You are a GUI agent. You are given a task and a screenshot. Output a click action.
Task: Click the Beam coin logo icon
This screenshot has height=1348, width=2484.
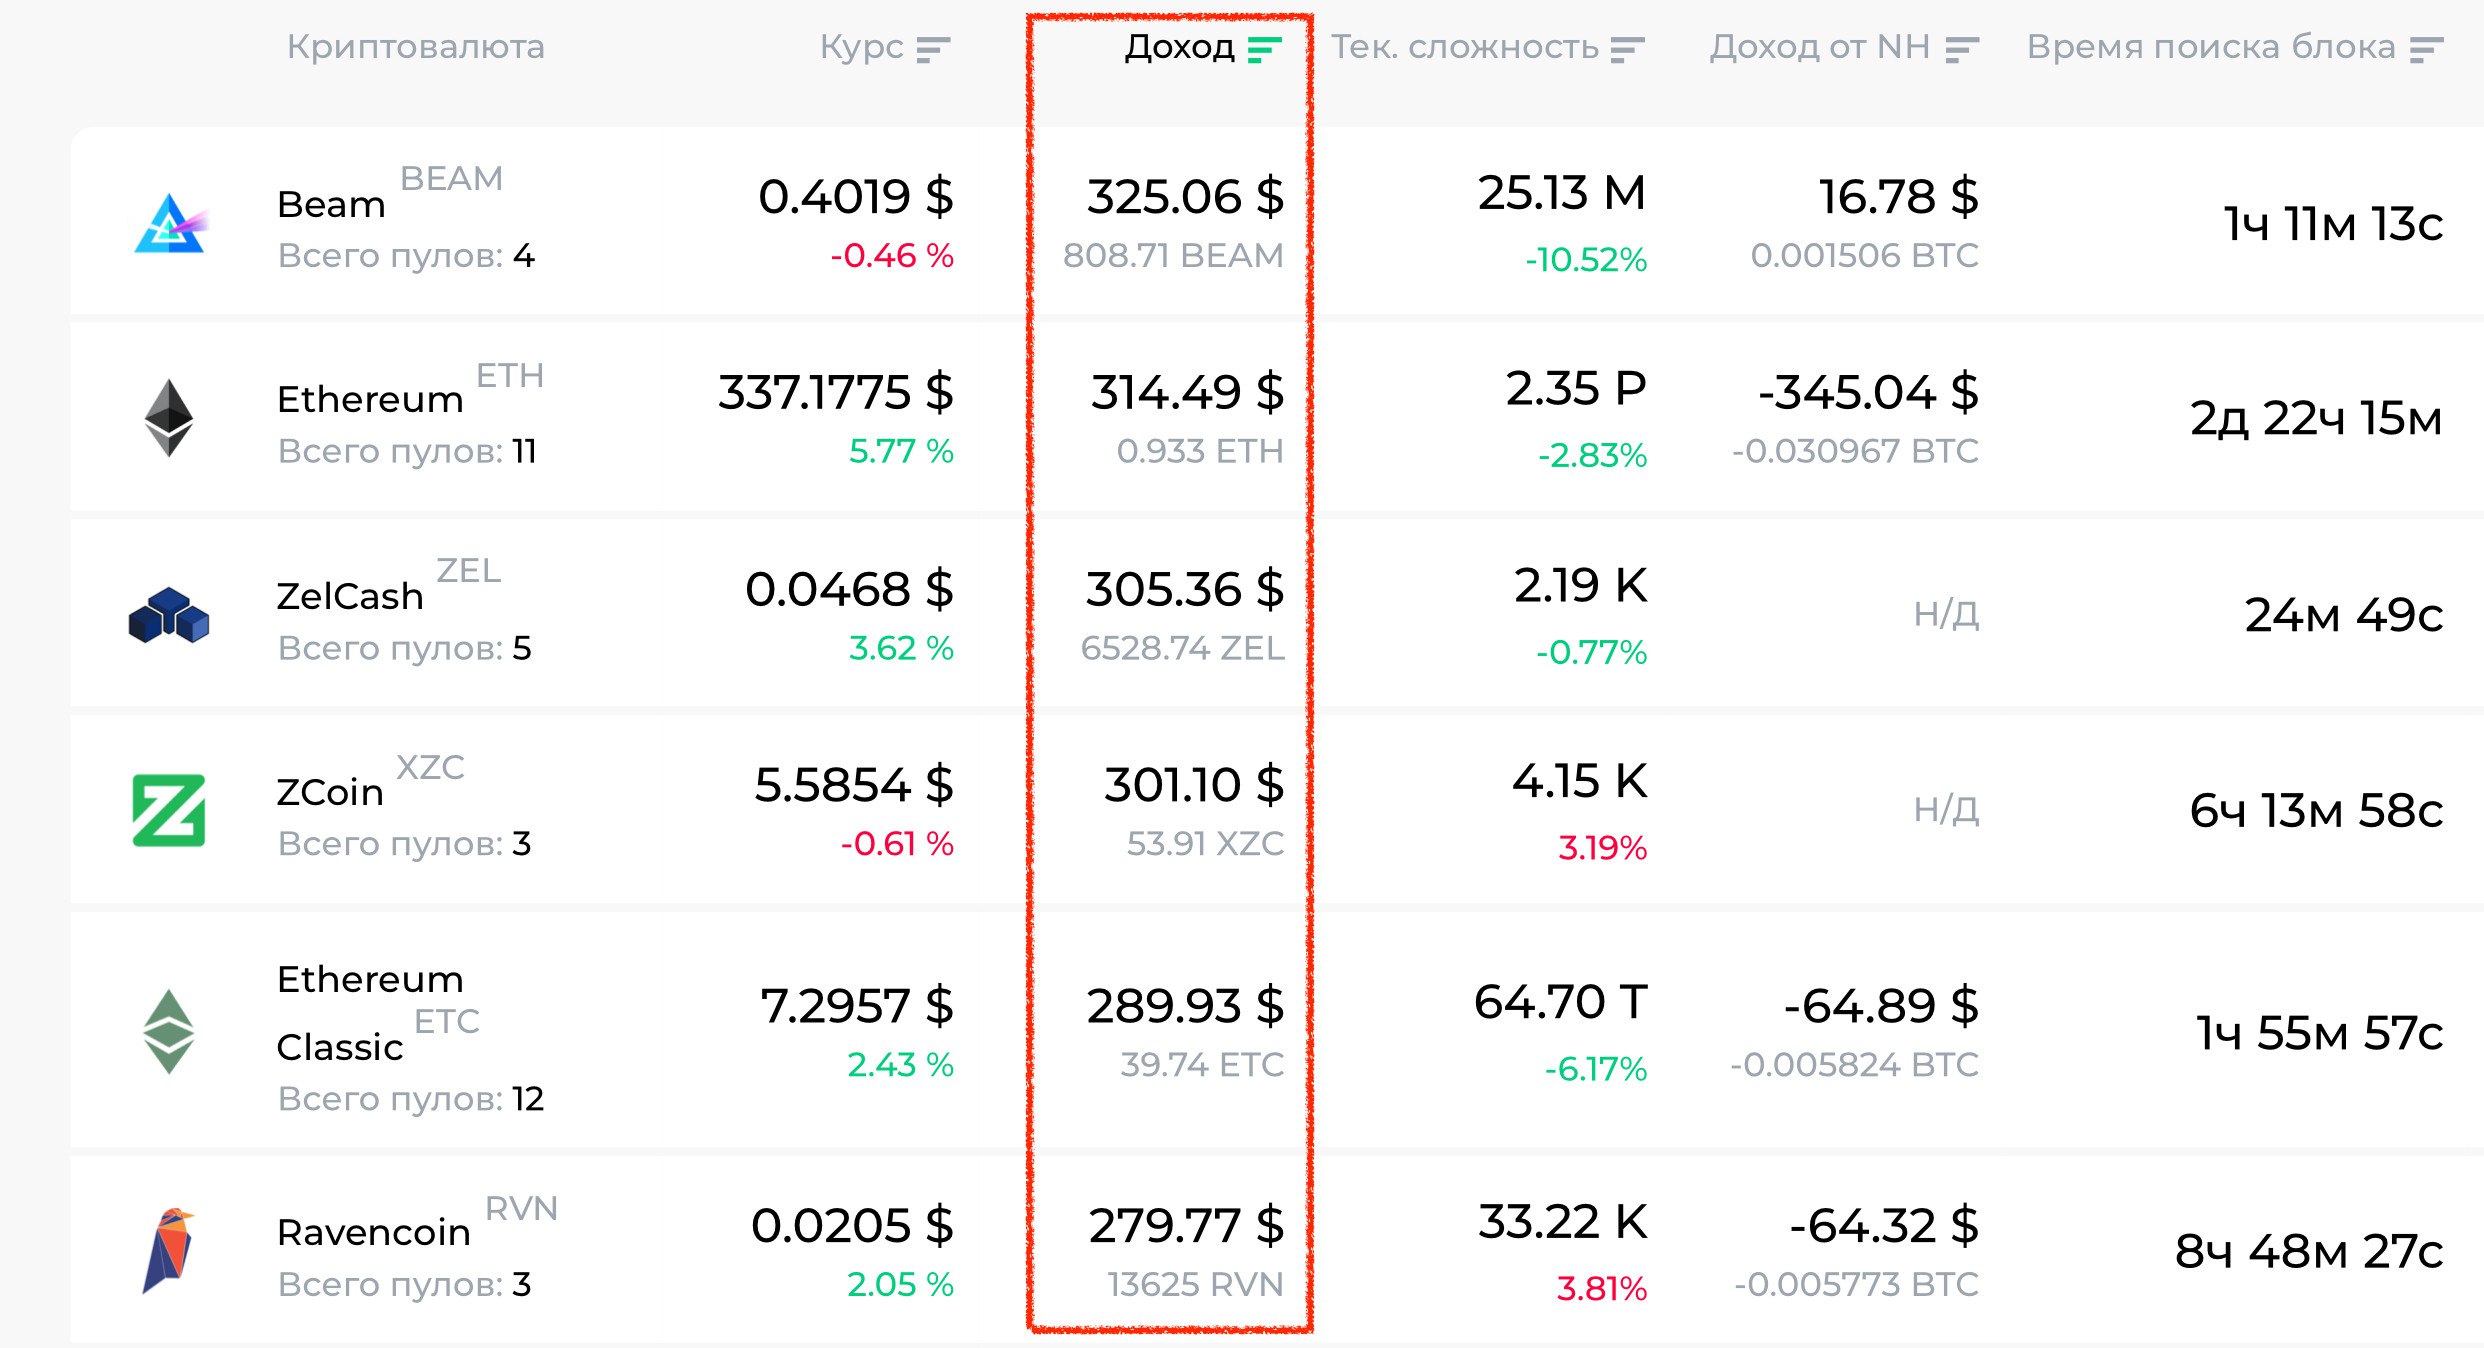coord(169,223)
